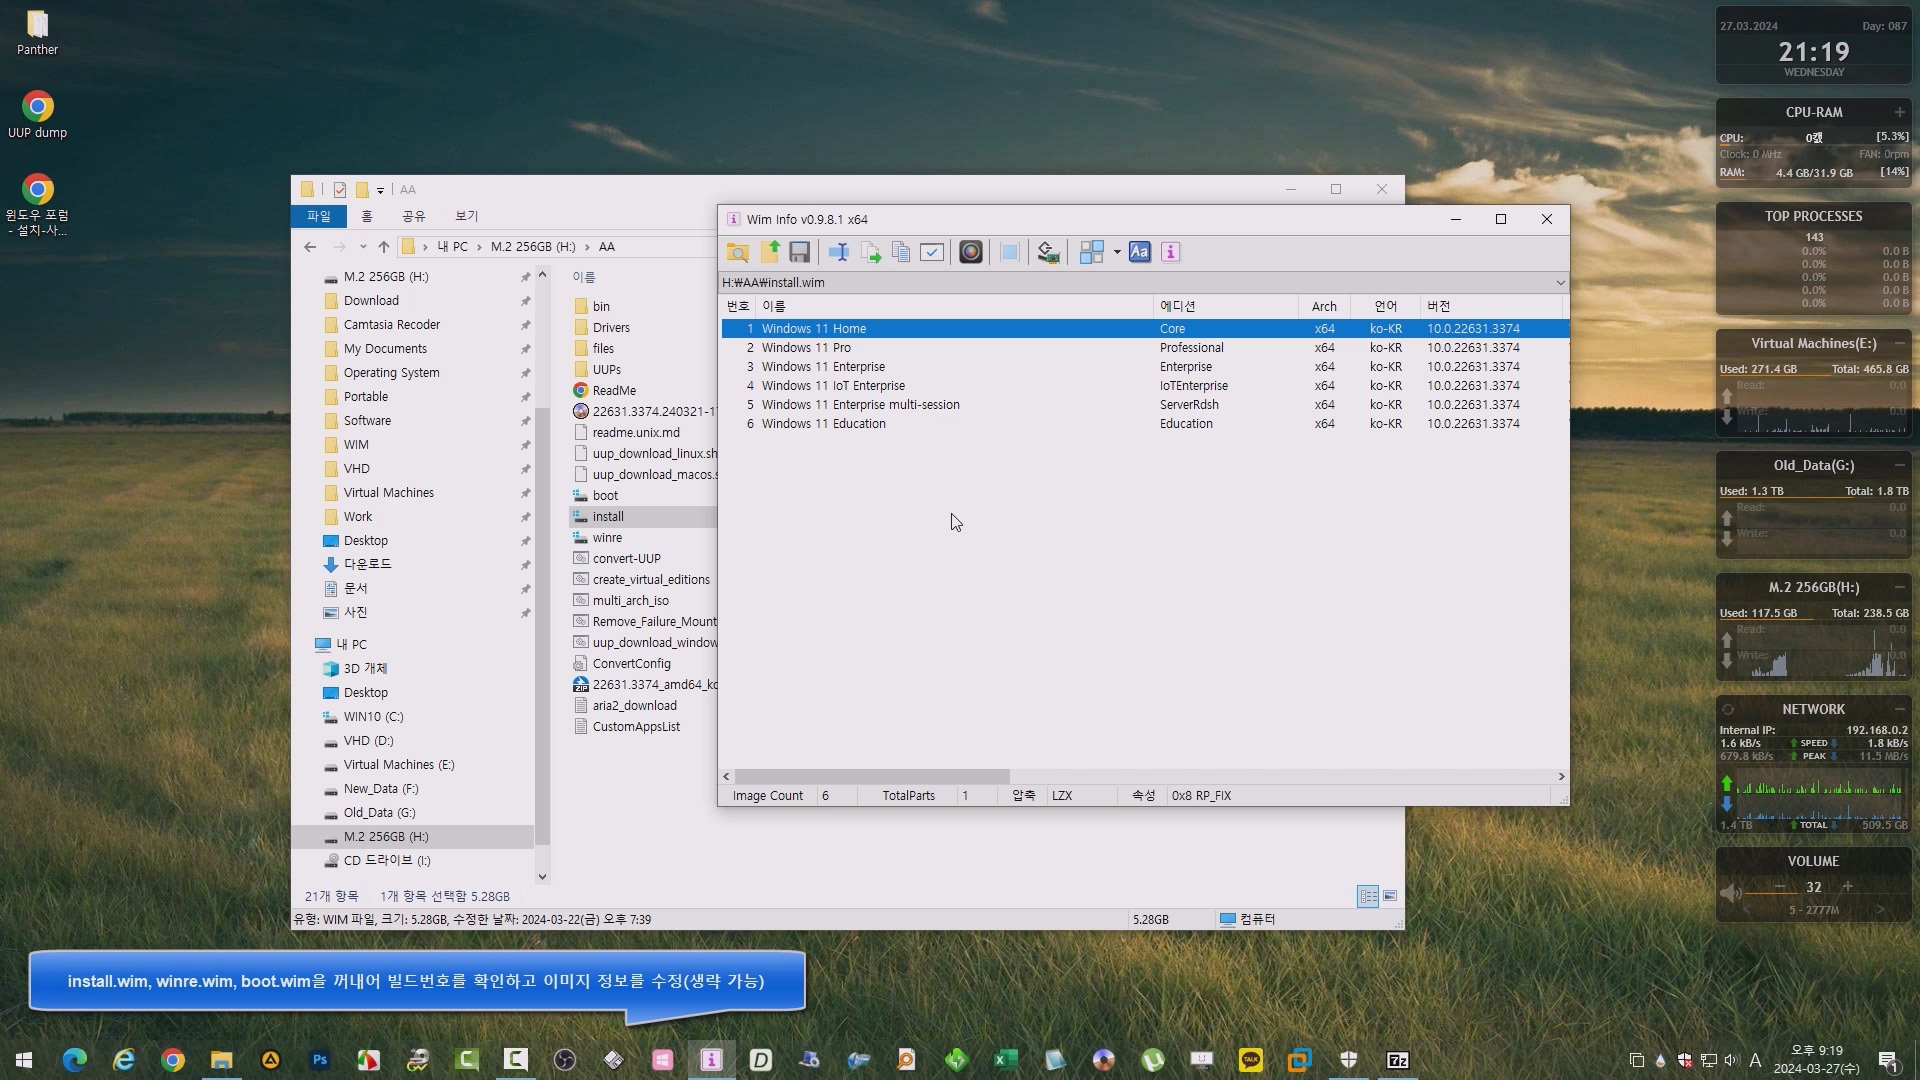This screenshot has width=1920, height=1080.
Task: Select the UUPs folder in the file list
Action: (606, 370)
